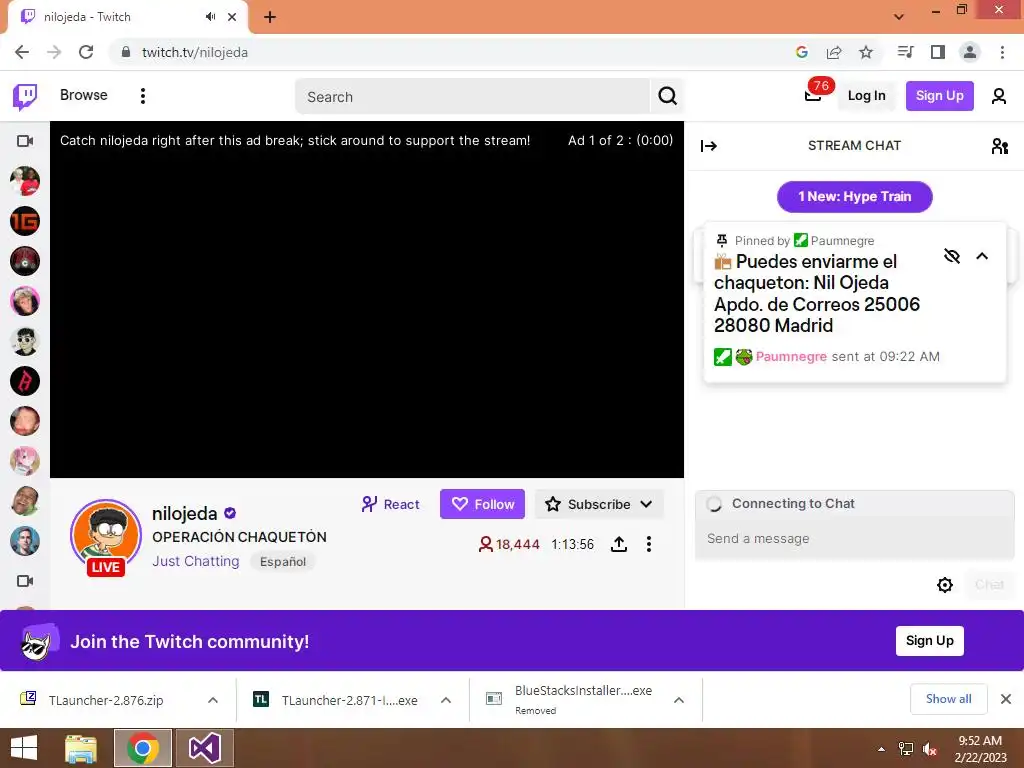Open Visual Studio from taskbar
Image resolution: width=1024 pixels, height=768 pixels.
[x=204, y=748]
